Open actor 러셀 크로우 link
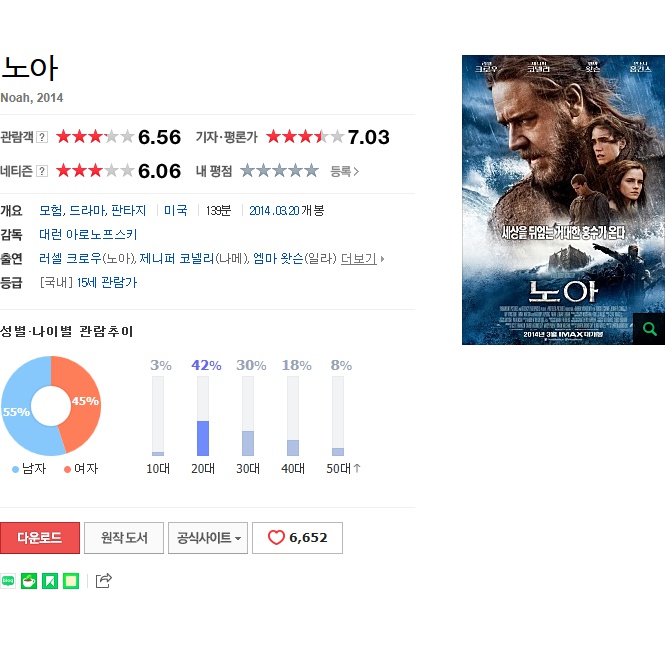 pos(70,259)
